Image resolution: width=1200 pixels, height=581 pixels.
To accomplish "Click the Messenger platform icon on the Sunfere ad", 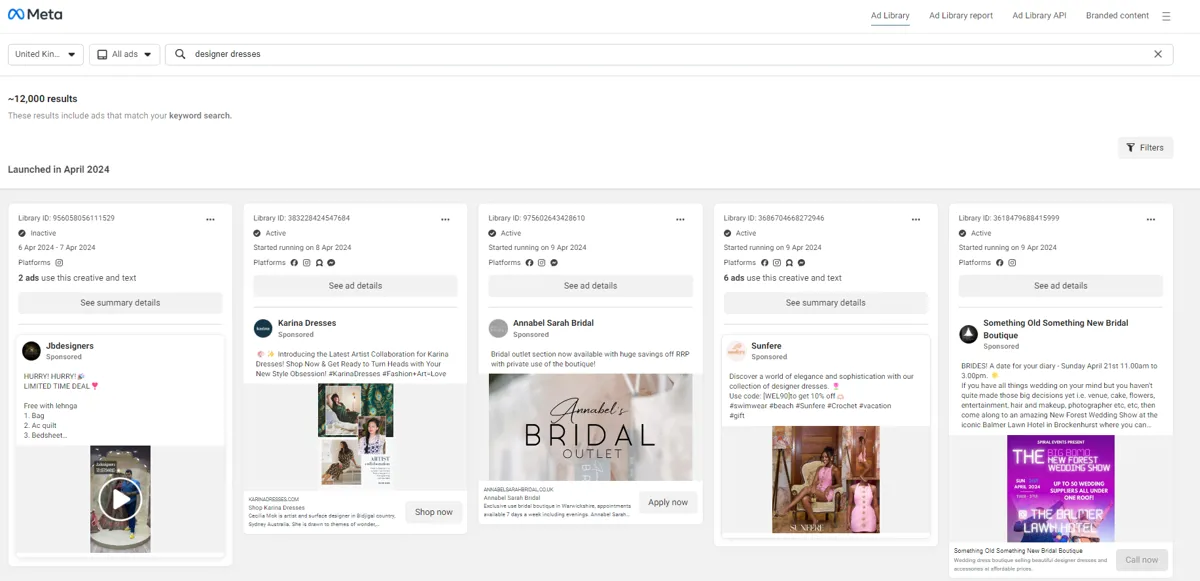I will (801, 263).
